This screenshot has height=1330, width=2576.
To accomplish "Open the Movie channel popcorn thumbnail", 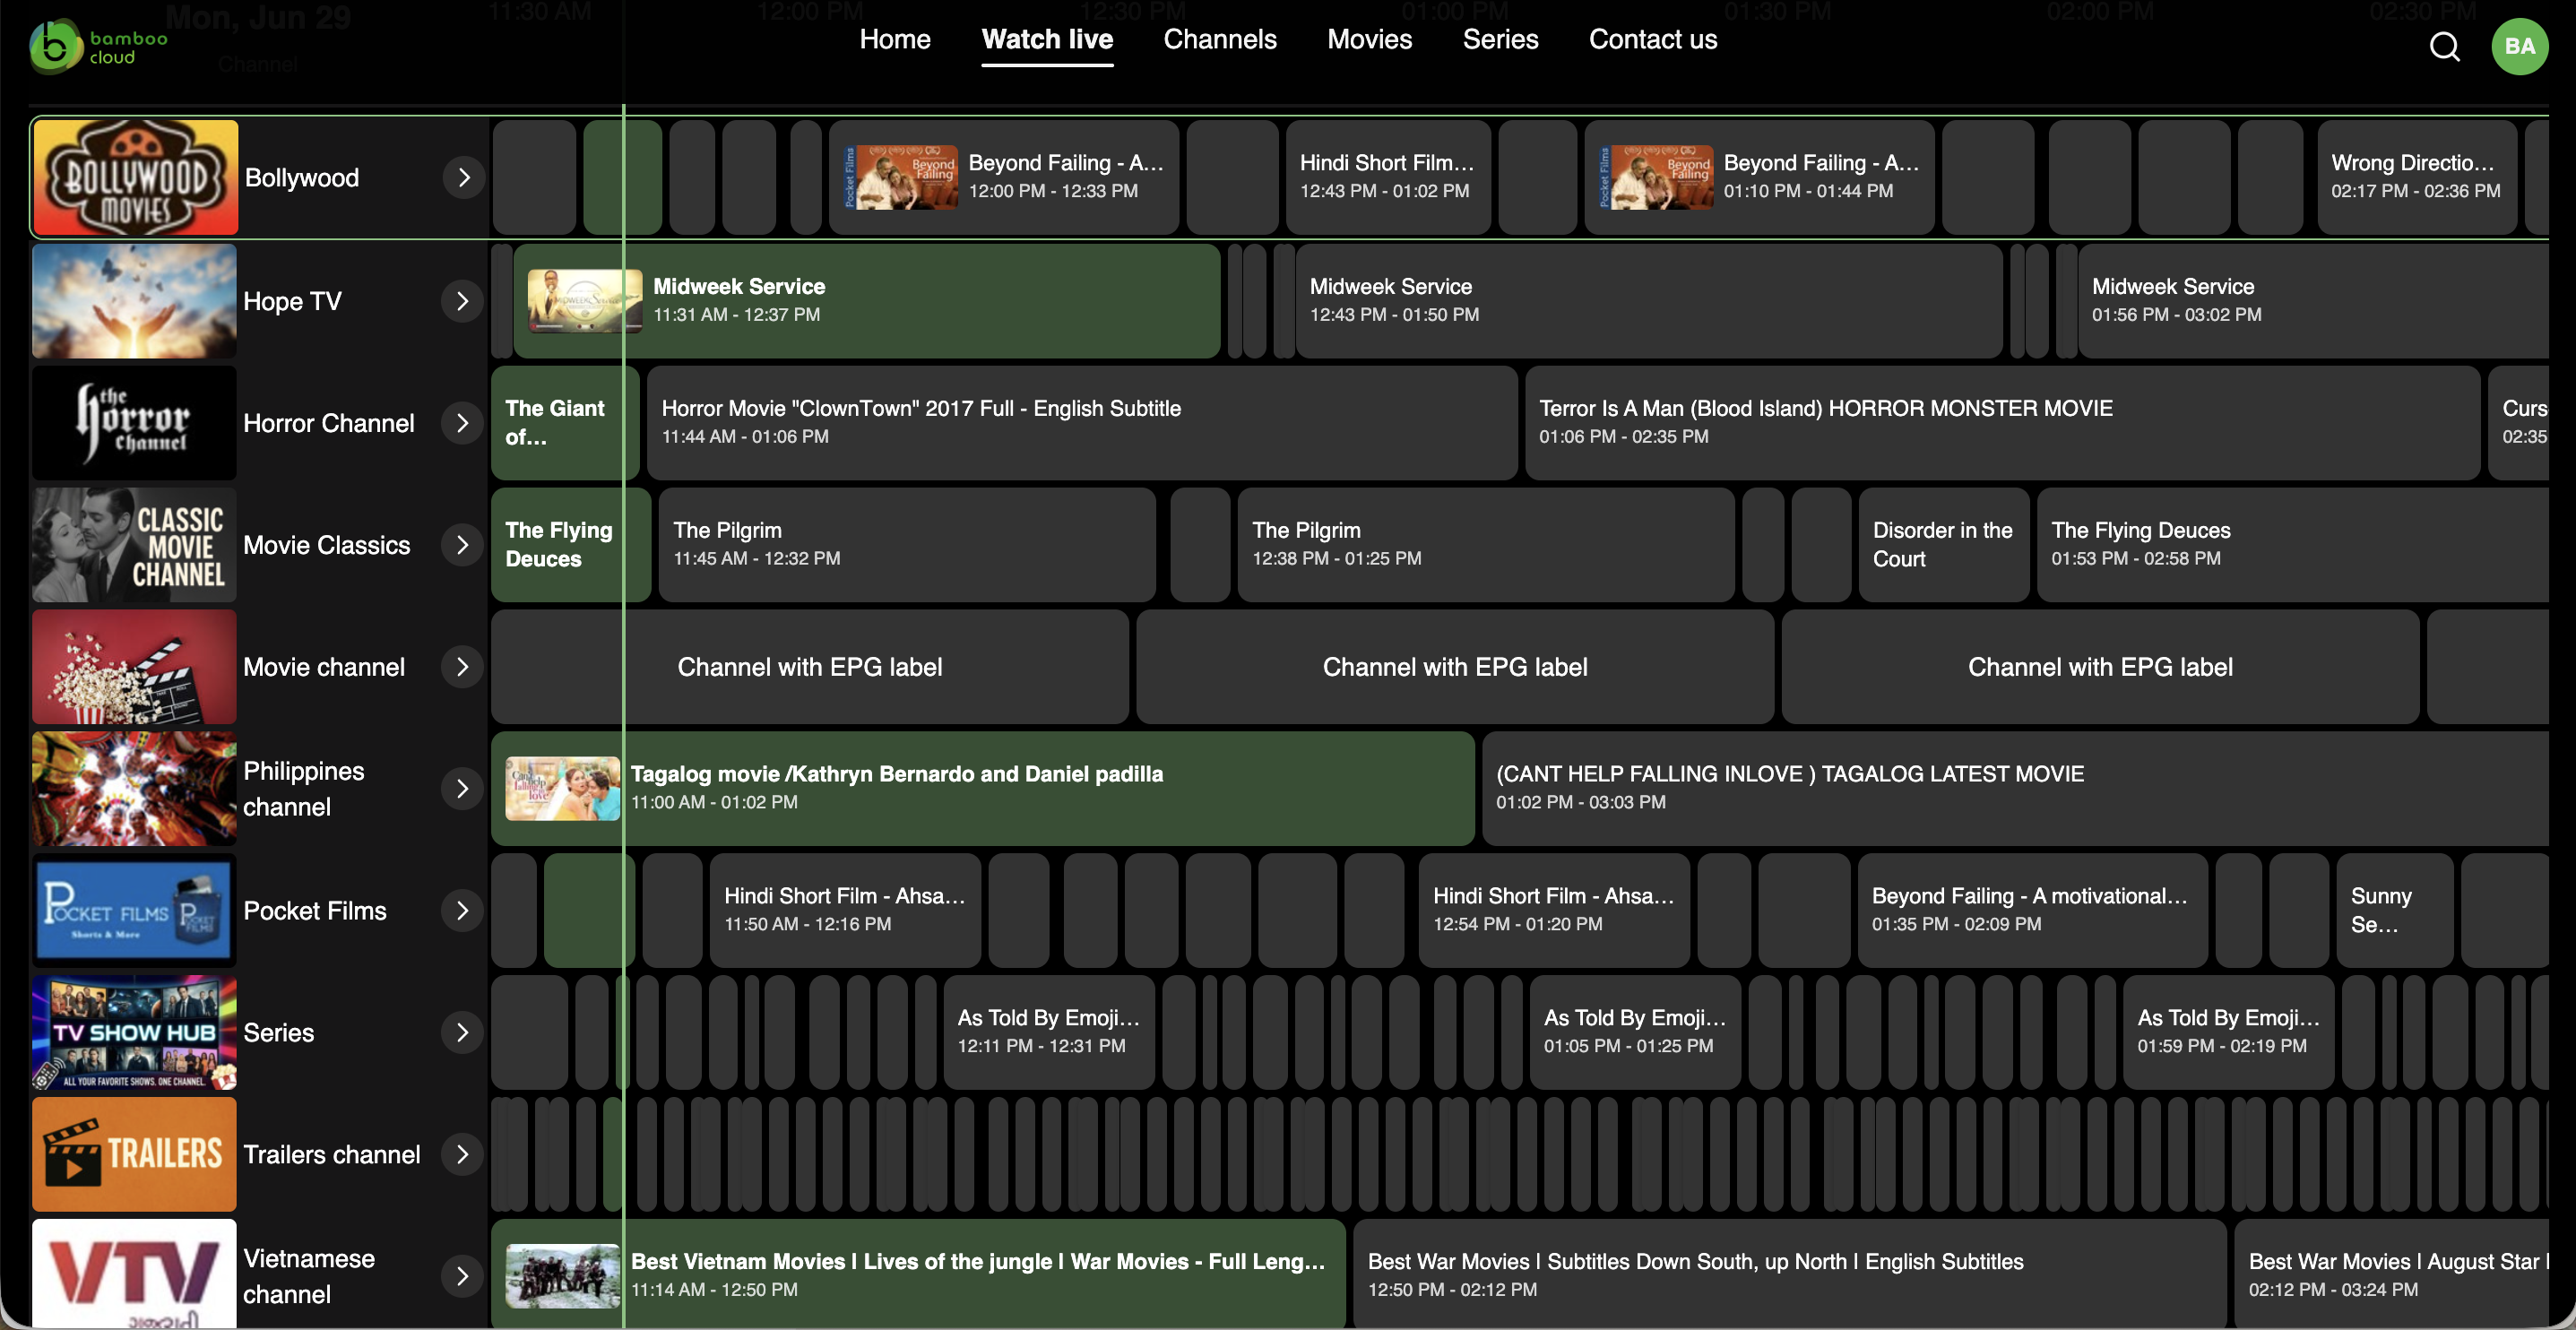I will (x=134, y=667).
